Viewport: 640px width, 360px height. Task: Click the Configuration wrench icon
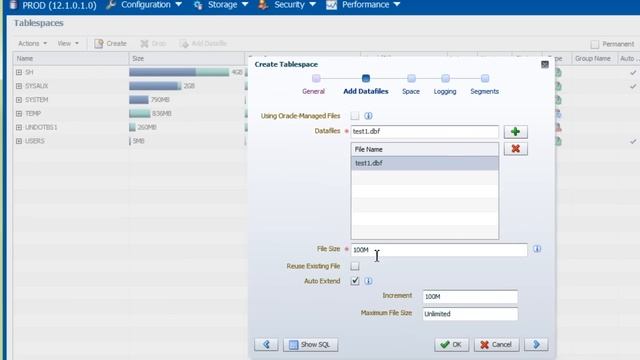(x=111, y=5)
